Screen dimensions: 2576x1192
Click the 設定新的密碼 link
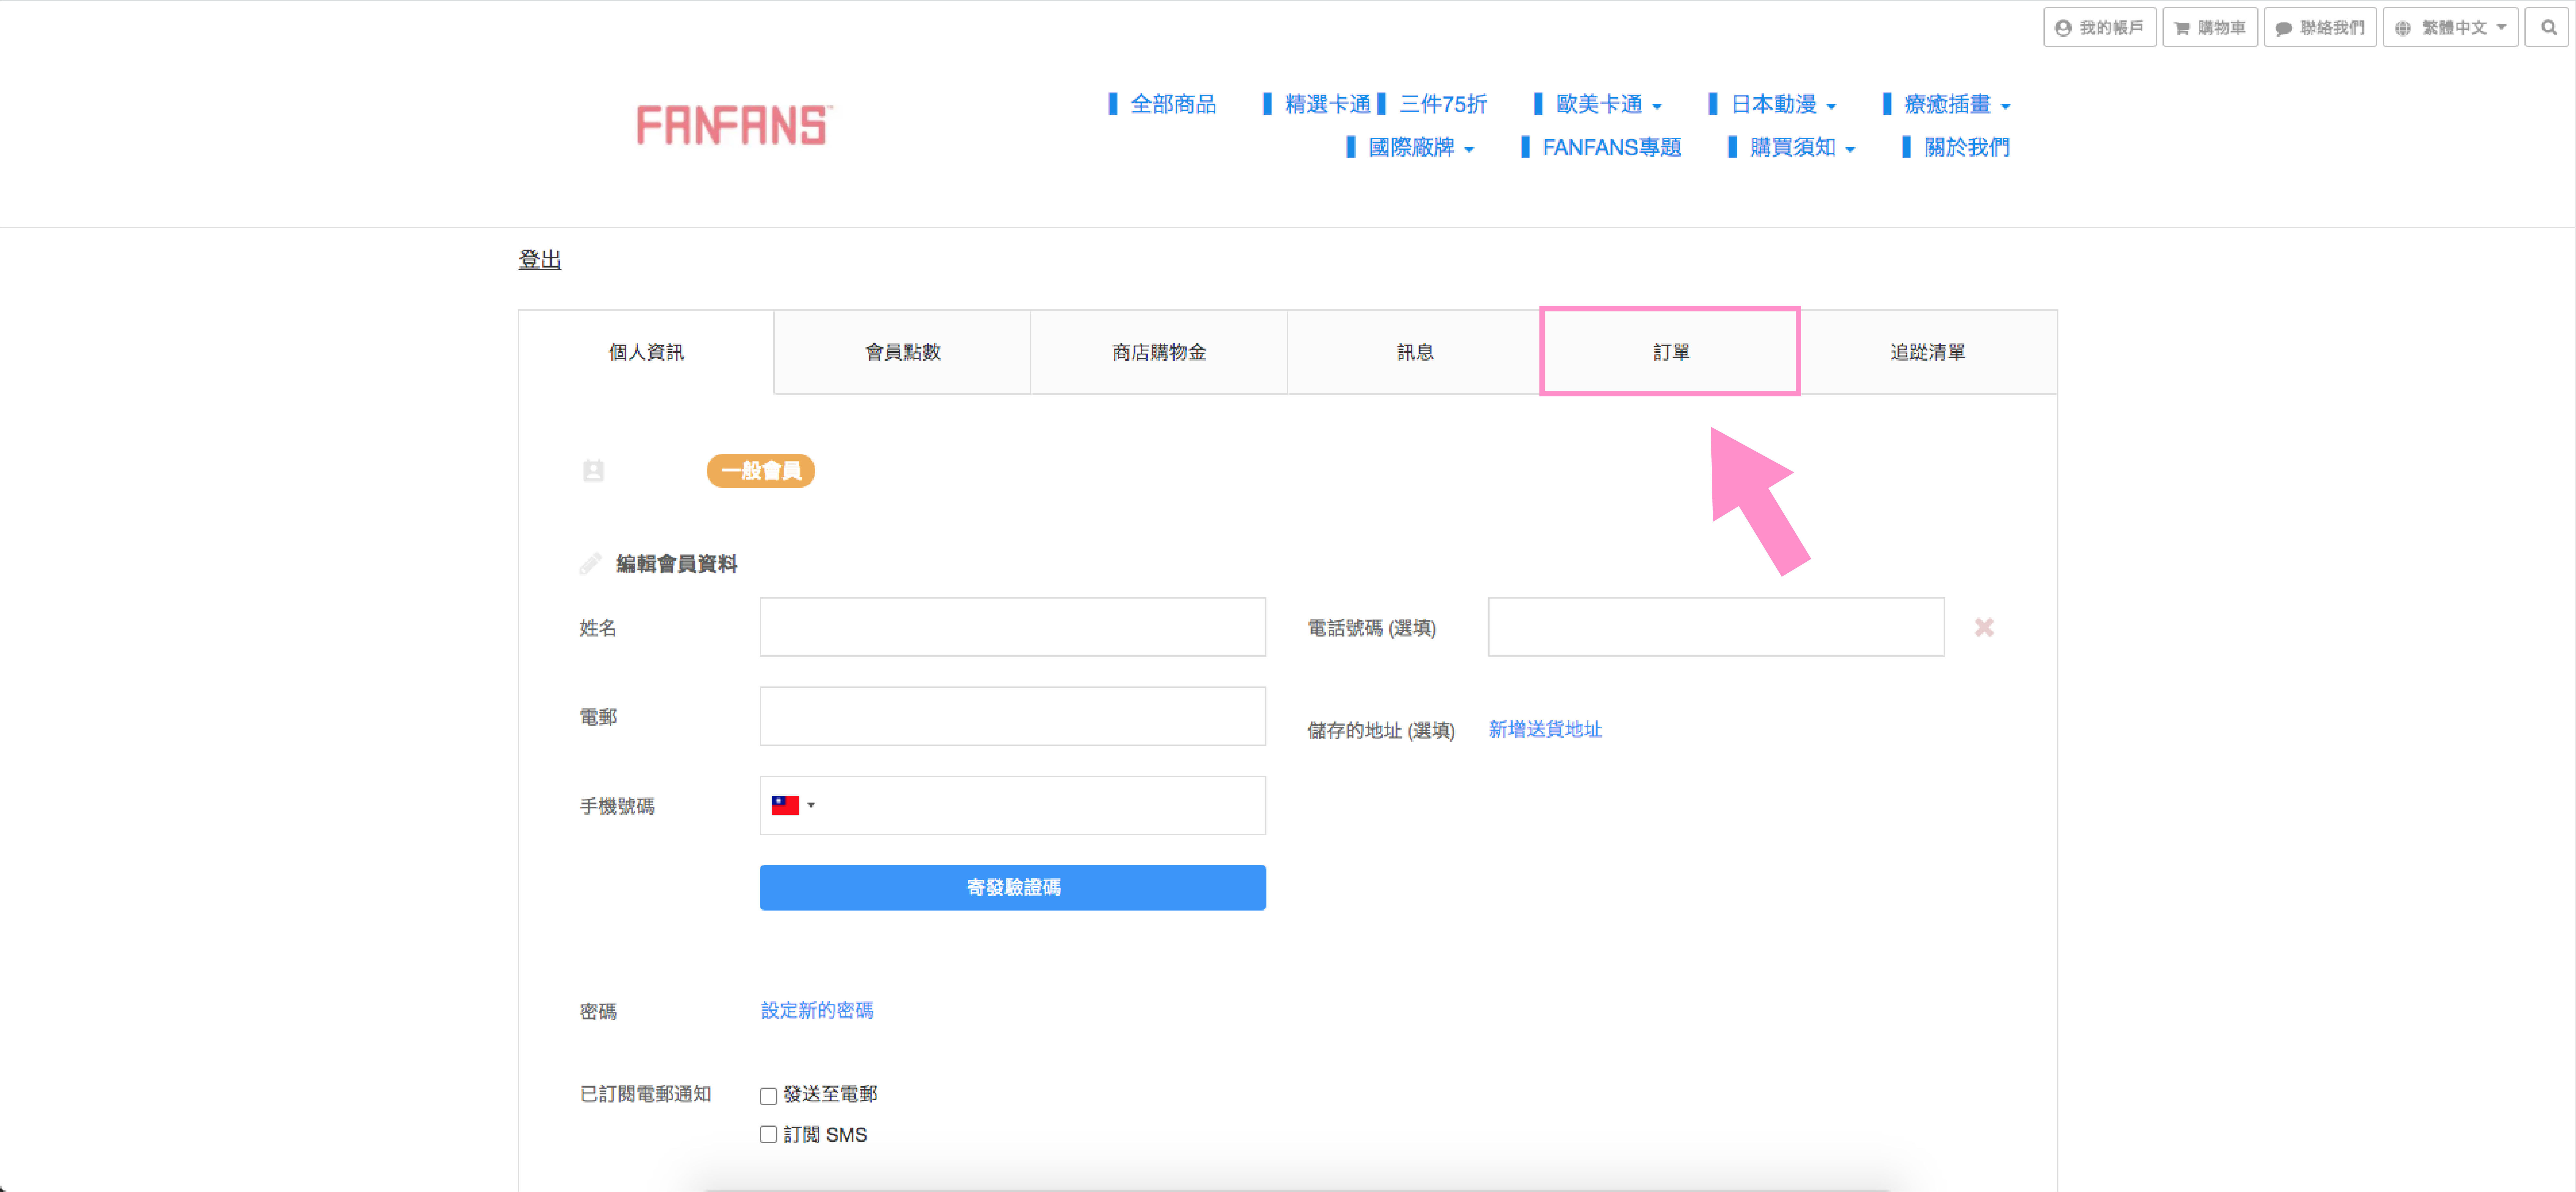click(817, 1010)
